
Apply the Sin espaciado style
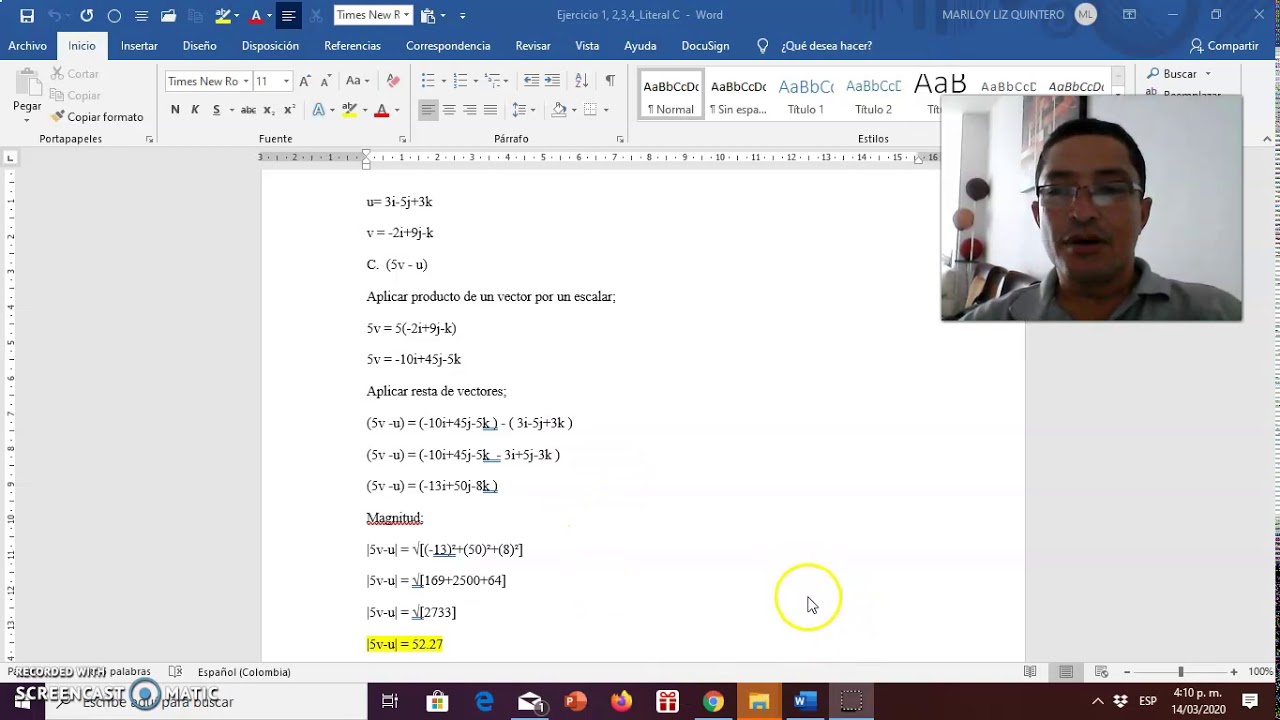click(x=738, y=96)
